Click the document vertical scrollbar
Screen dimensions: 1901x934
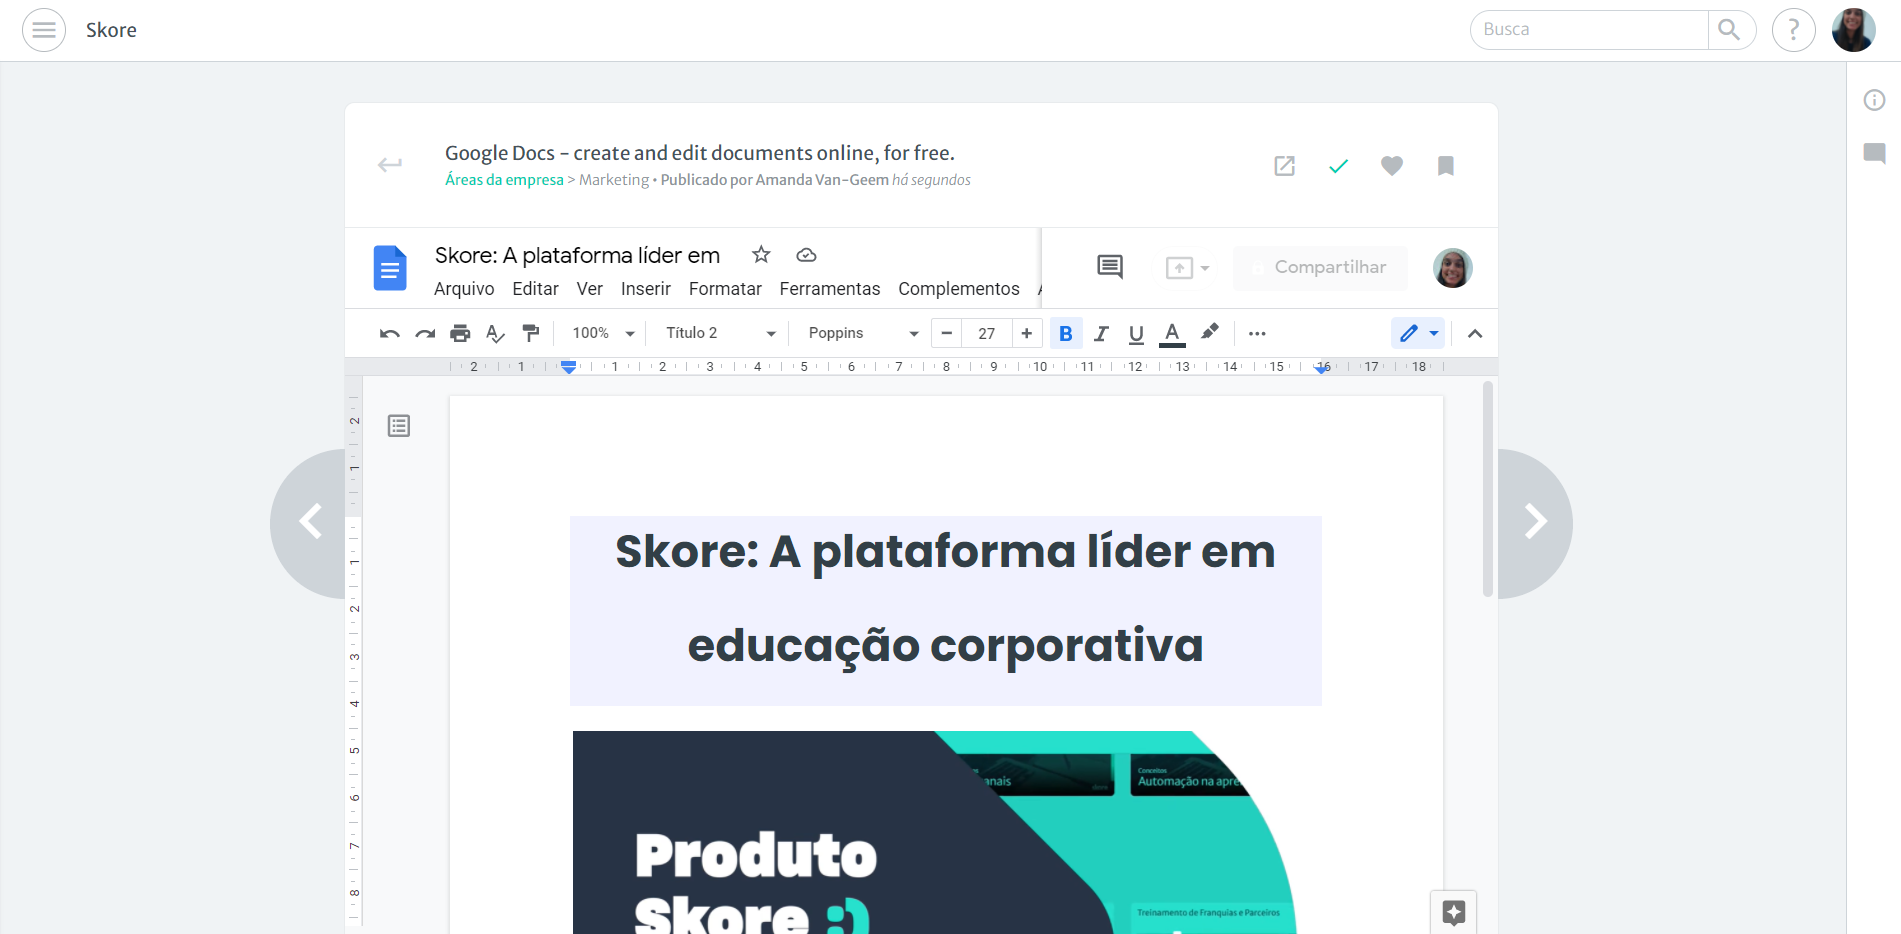1488,489
